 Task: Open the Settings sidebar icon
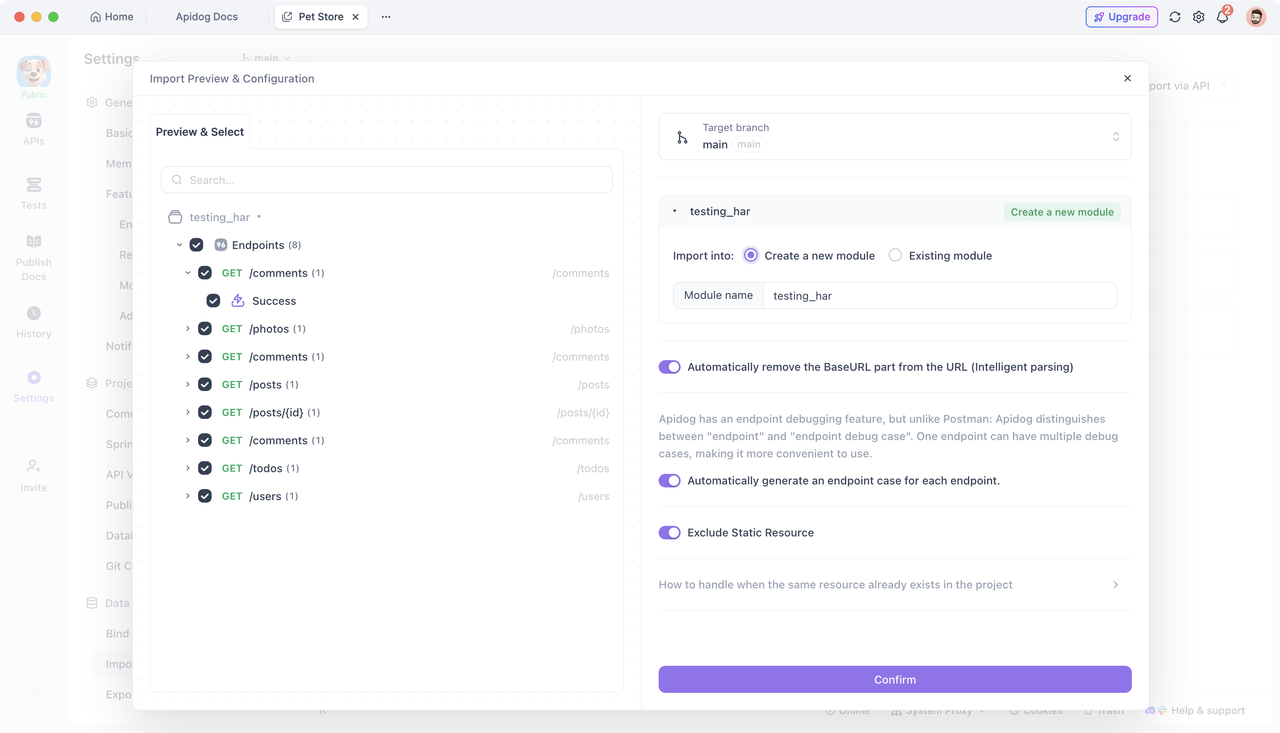coord(33,385)
